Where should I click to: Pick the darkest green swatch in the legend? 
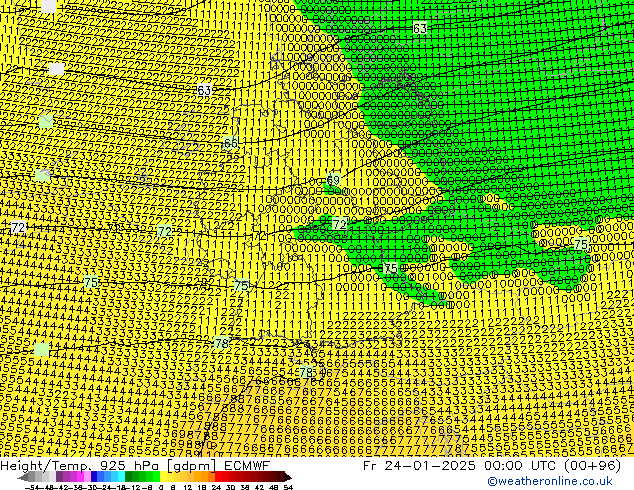pos(129,477)
